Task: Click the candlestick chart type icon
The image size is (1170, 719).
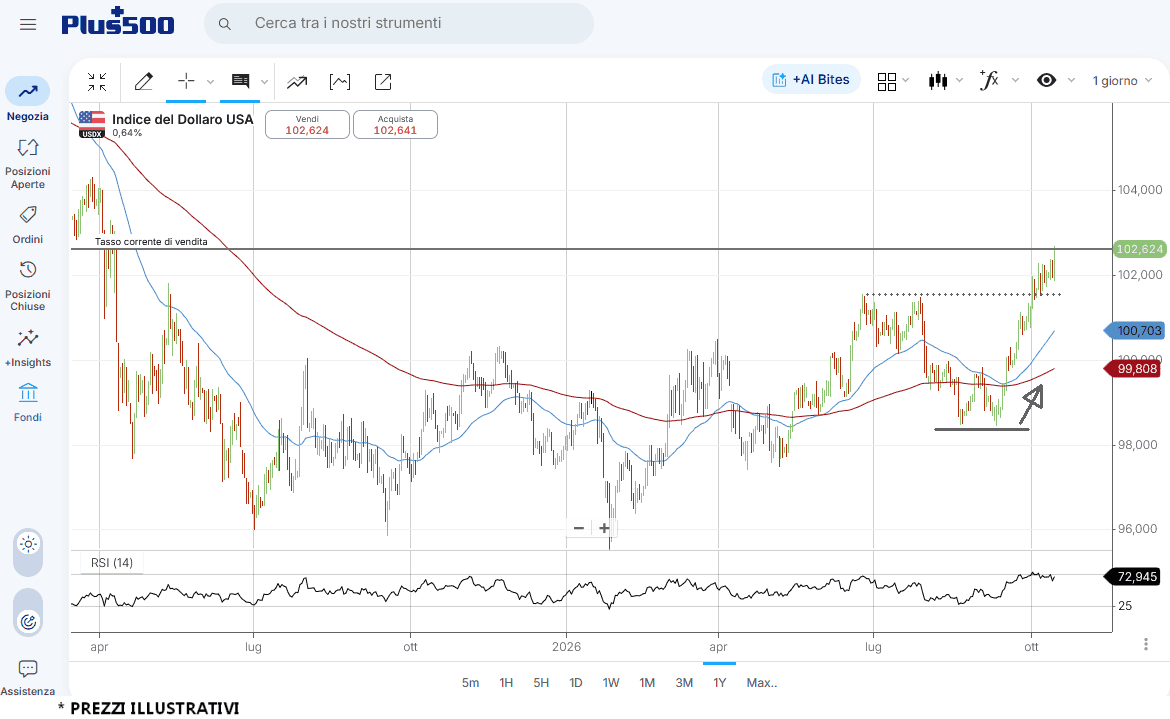Action: (x=938, y=81)
